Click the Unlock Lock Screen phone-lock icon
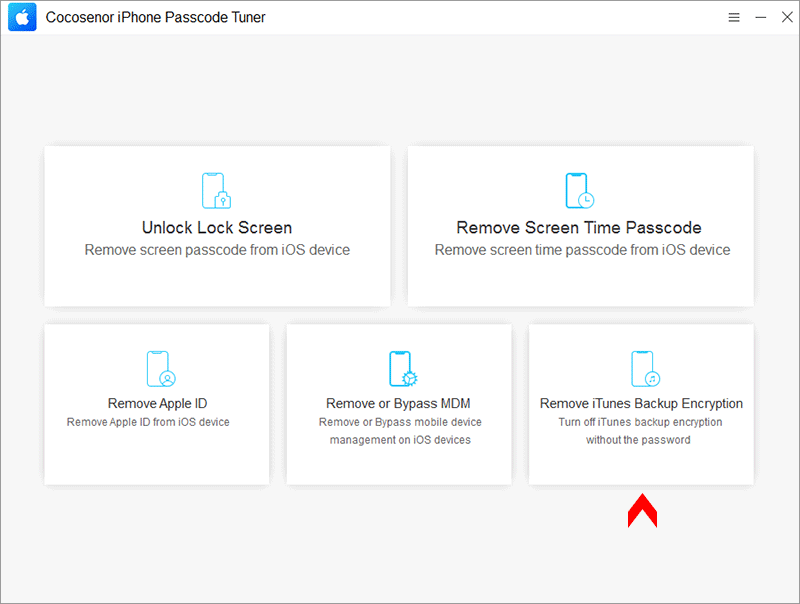This screenshot has height=604, width=800. tap(216, 190)
